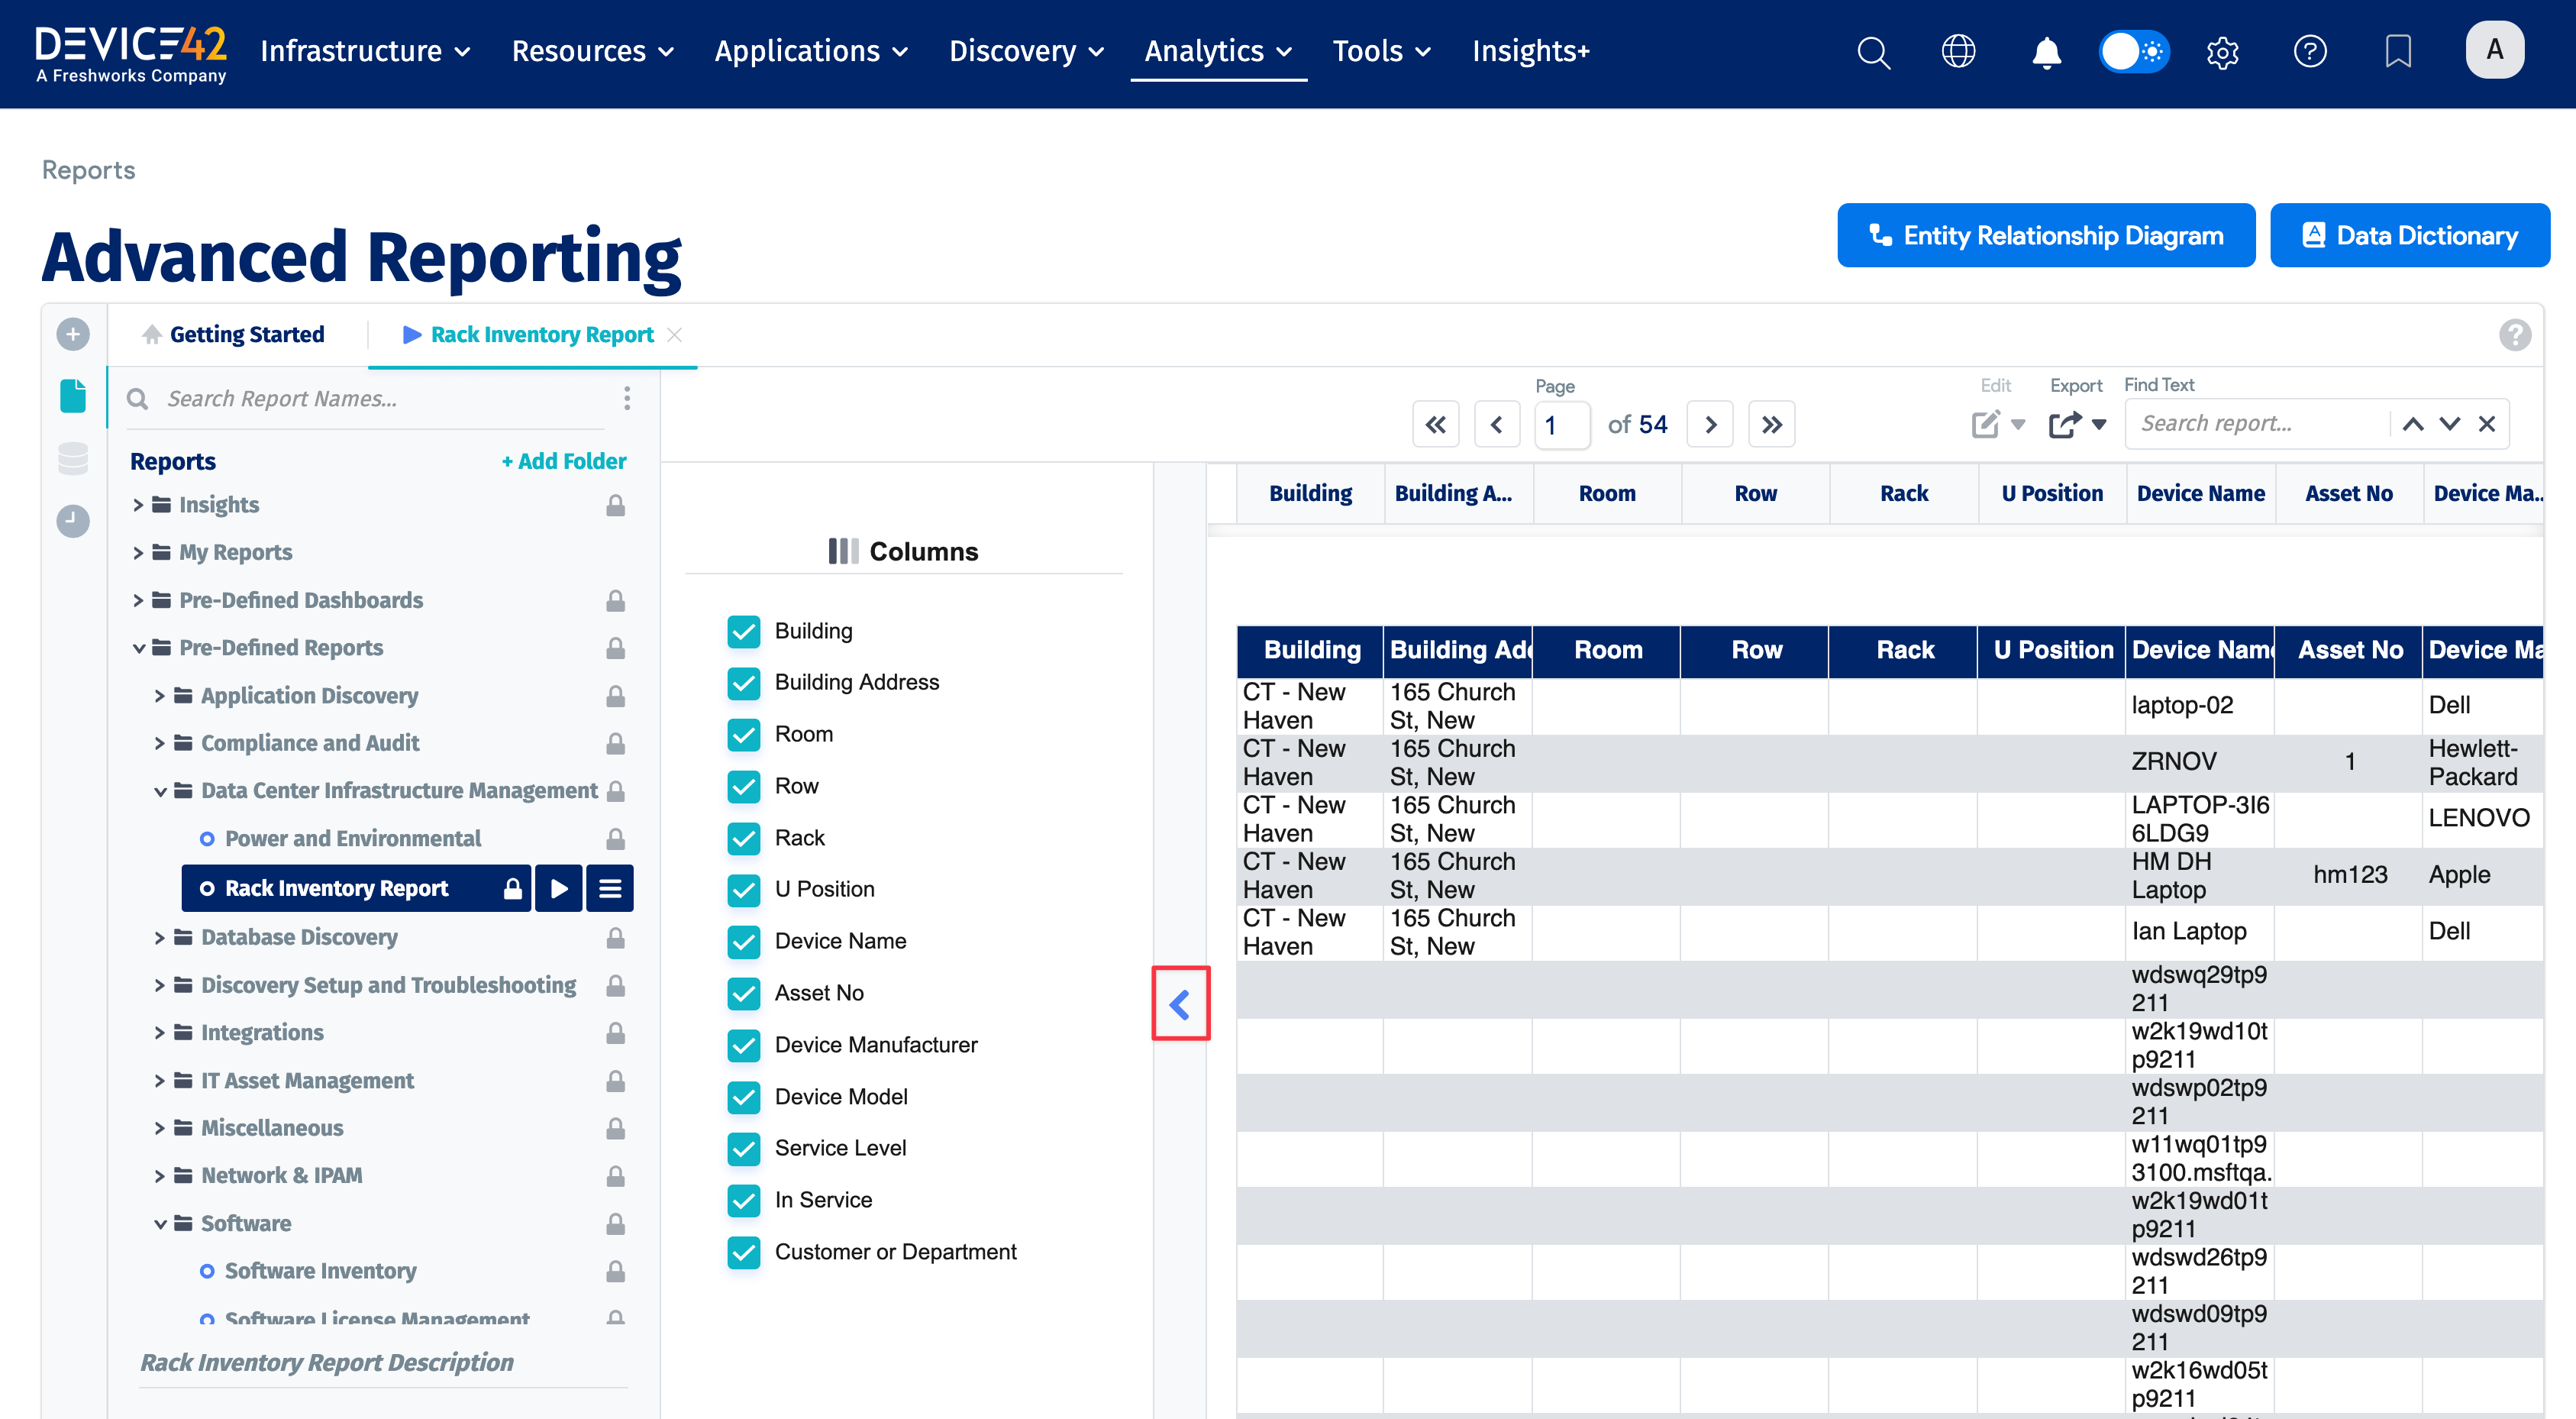Open the Discovery menu
The image size is (2576, 1419).
click(x=1026, y=51)
